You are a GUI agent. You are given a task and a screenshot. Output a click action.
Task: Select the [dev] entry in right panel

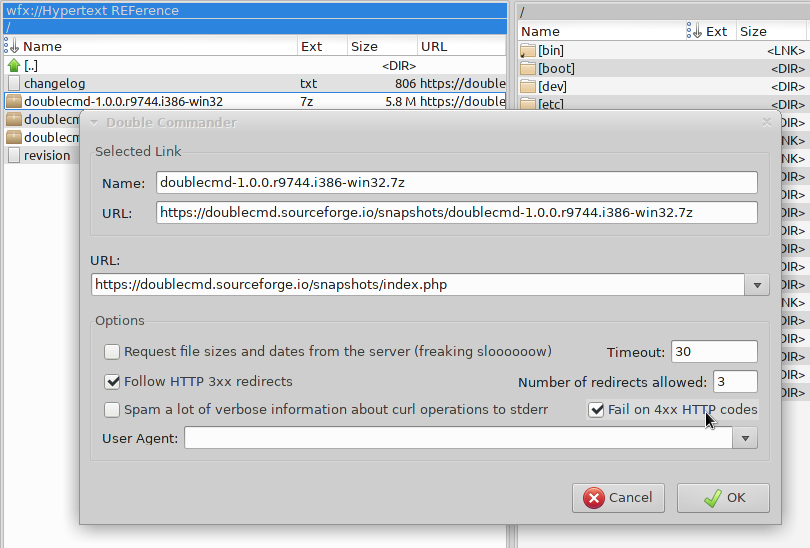coord(662,87)
